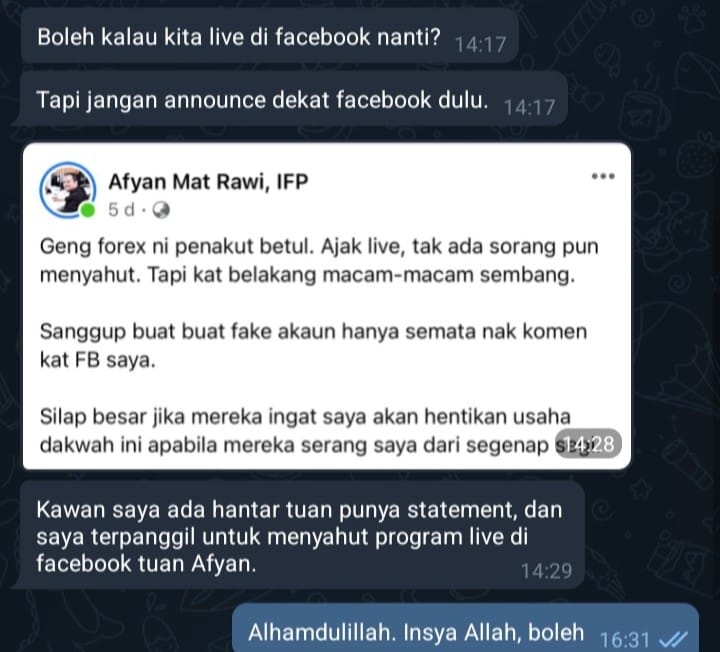This screenshot has height=652, width=720.
Task: Tap Afyan Mat Rawi's profile picture
Action: pyautogui.click(x=68, y=190)
